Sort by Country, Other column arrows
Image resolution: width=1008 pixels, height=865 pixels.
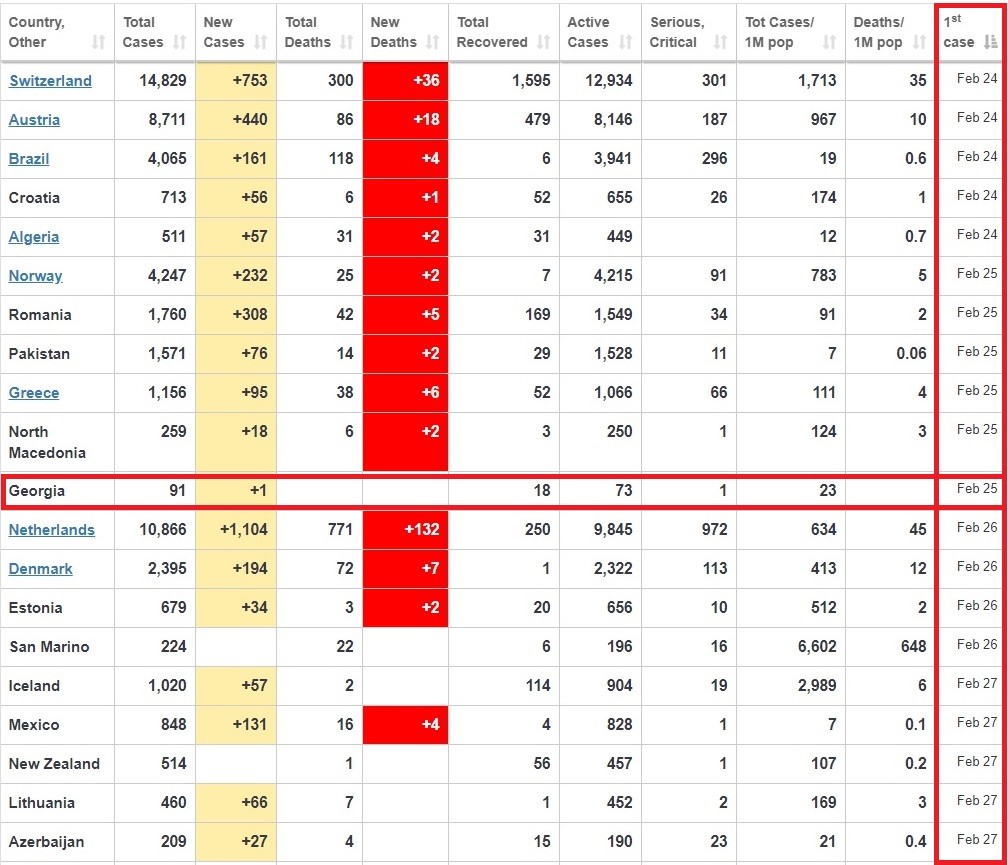98,42
